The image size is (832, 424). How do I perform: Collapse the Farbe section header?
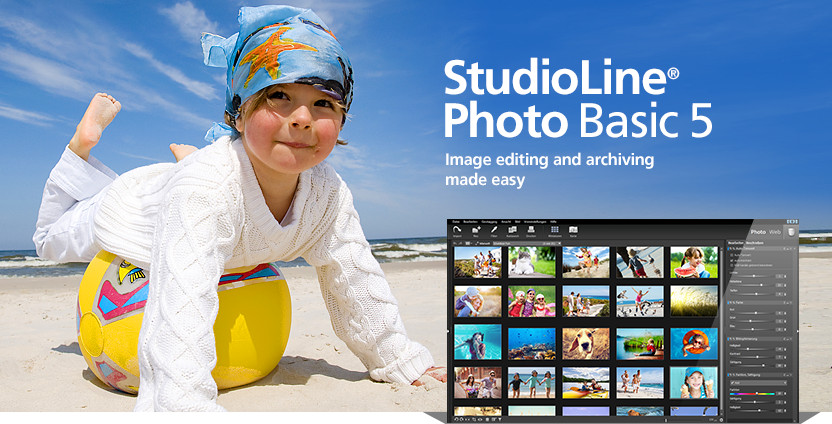761,302
